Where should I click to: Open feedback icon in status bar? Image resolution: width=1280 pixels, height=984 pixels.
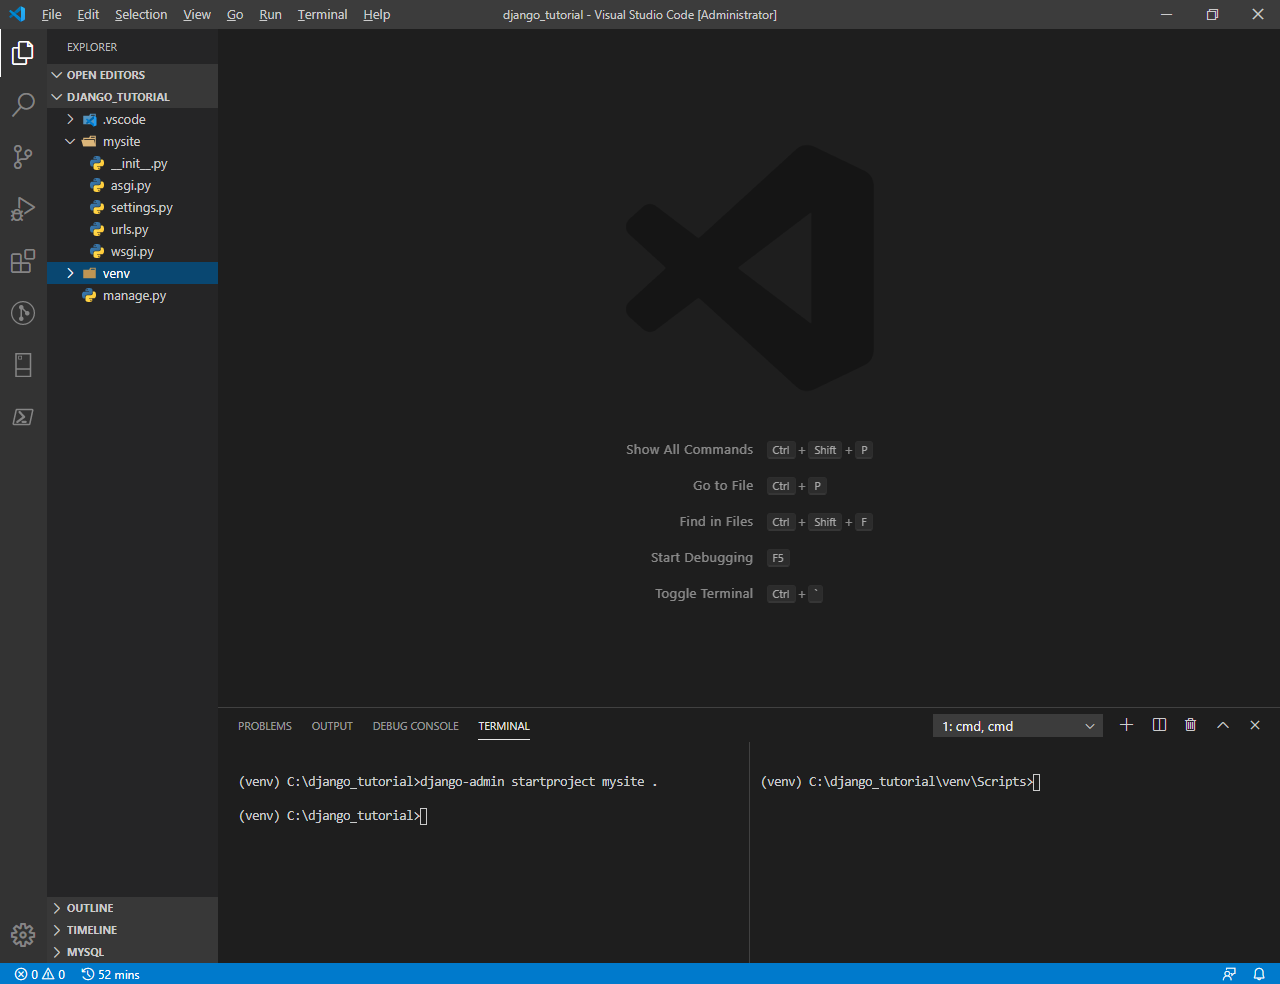[1229, 974]
